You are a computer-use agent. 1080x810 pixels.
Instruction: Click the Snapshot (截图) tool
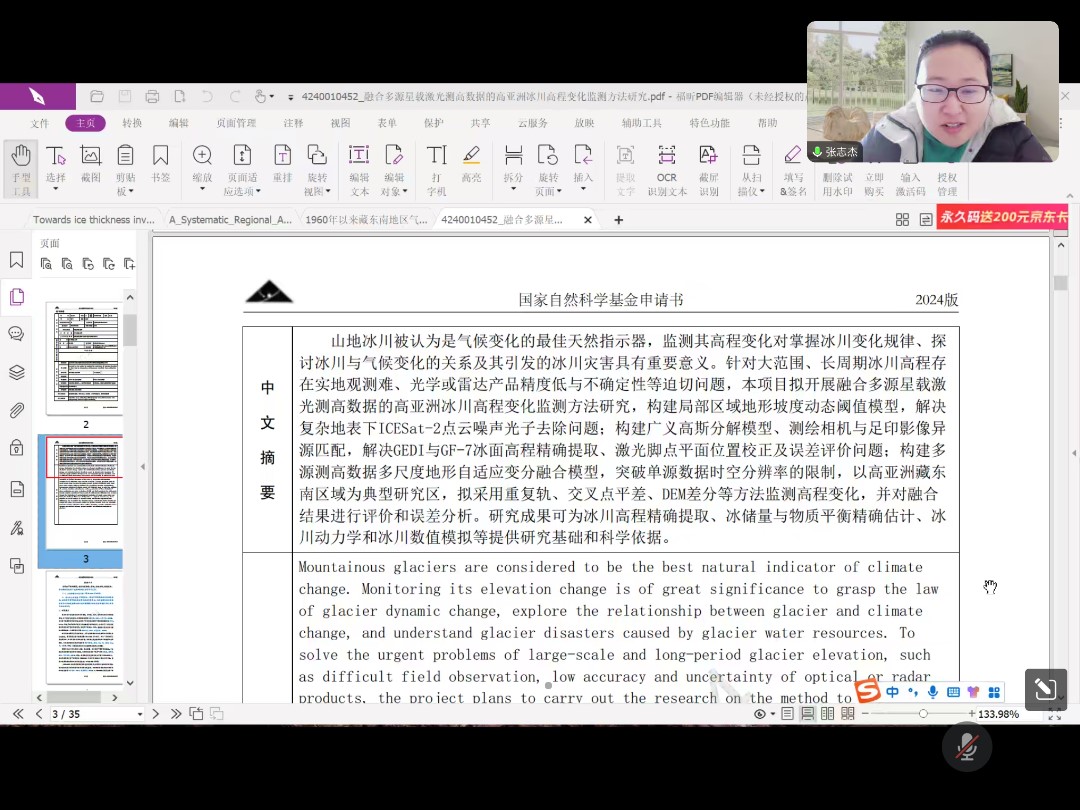pos(91,163)
